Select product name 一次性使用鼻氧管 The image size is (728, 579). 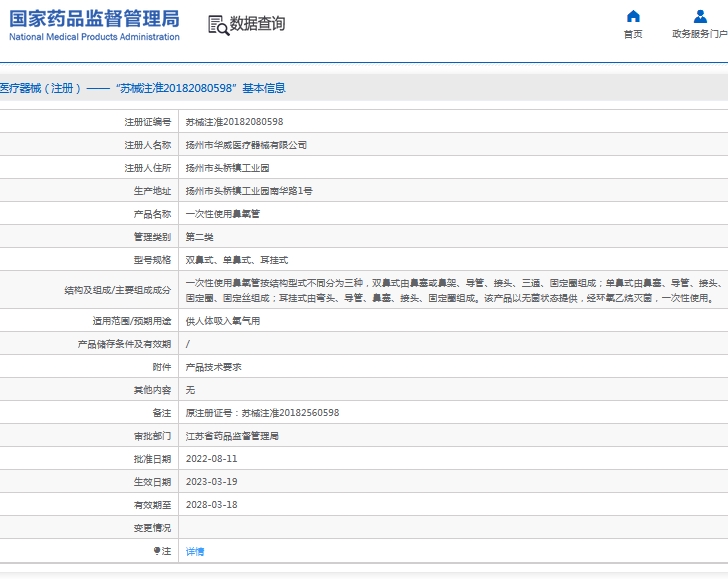[x=223, y=214]
